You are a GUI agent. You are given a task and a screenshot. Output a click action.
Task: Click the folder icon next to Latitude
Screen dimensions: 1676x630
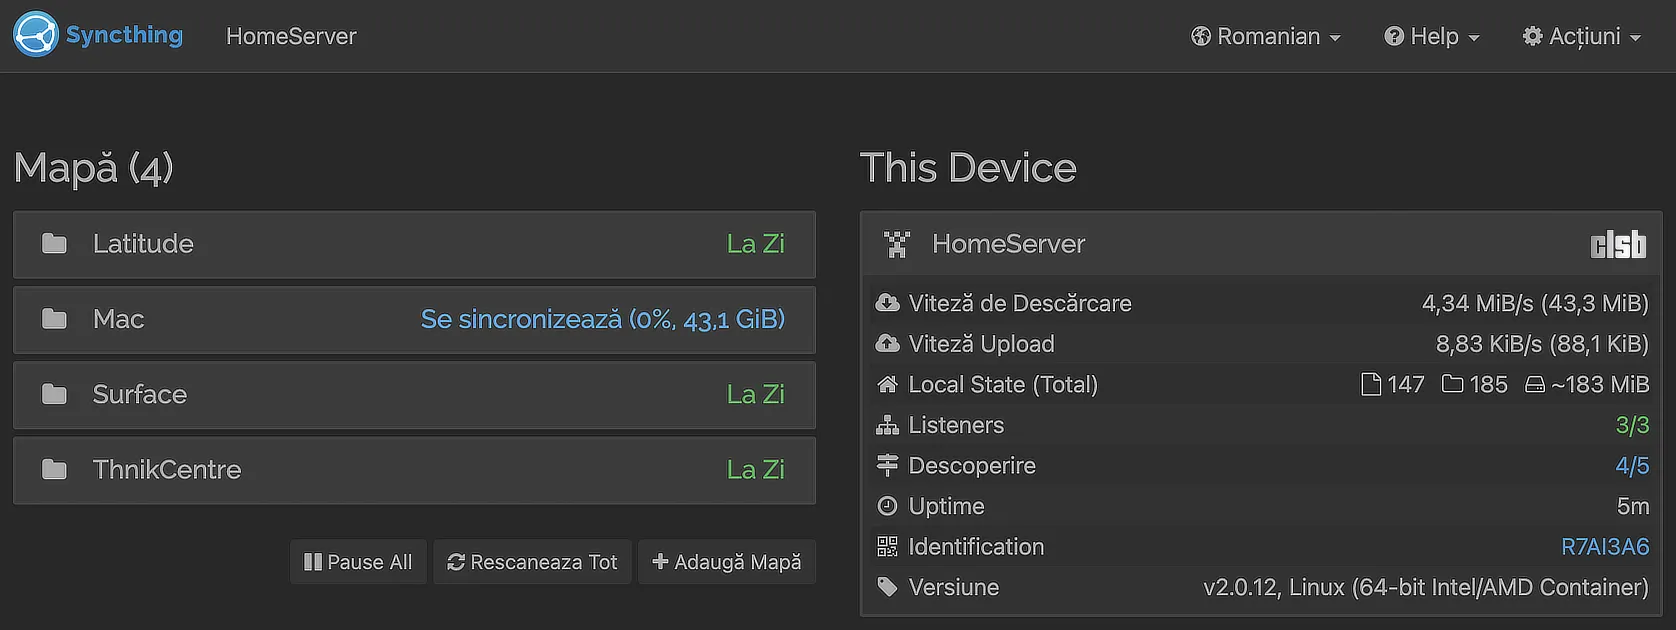click(54, 244)
